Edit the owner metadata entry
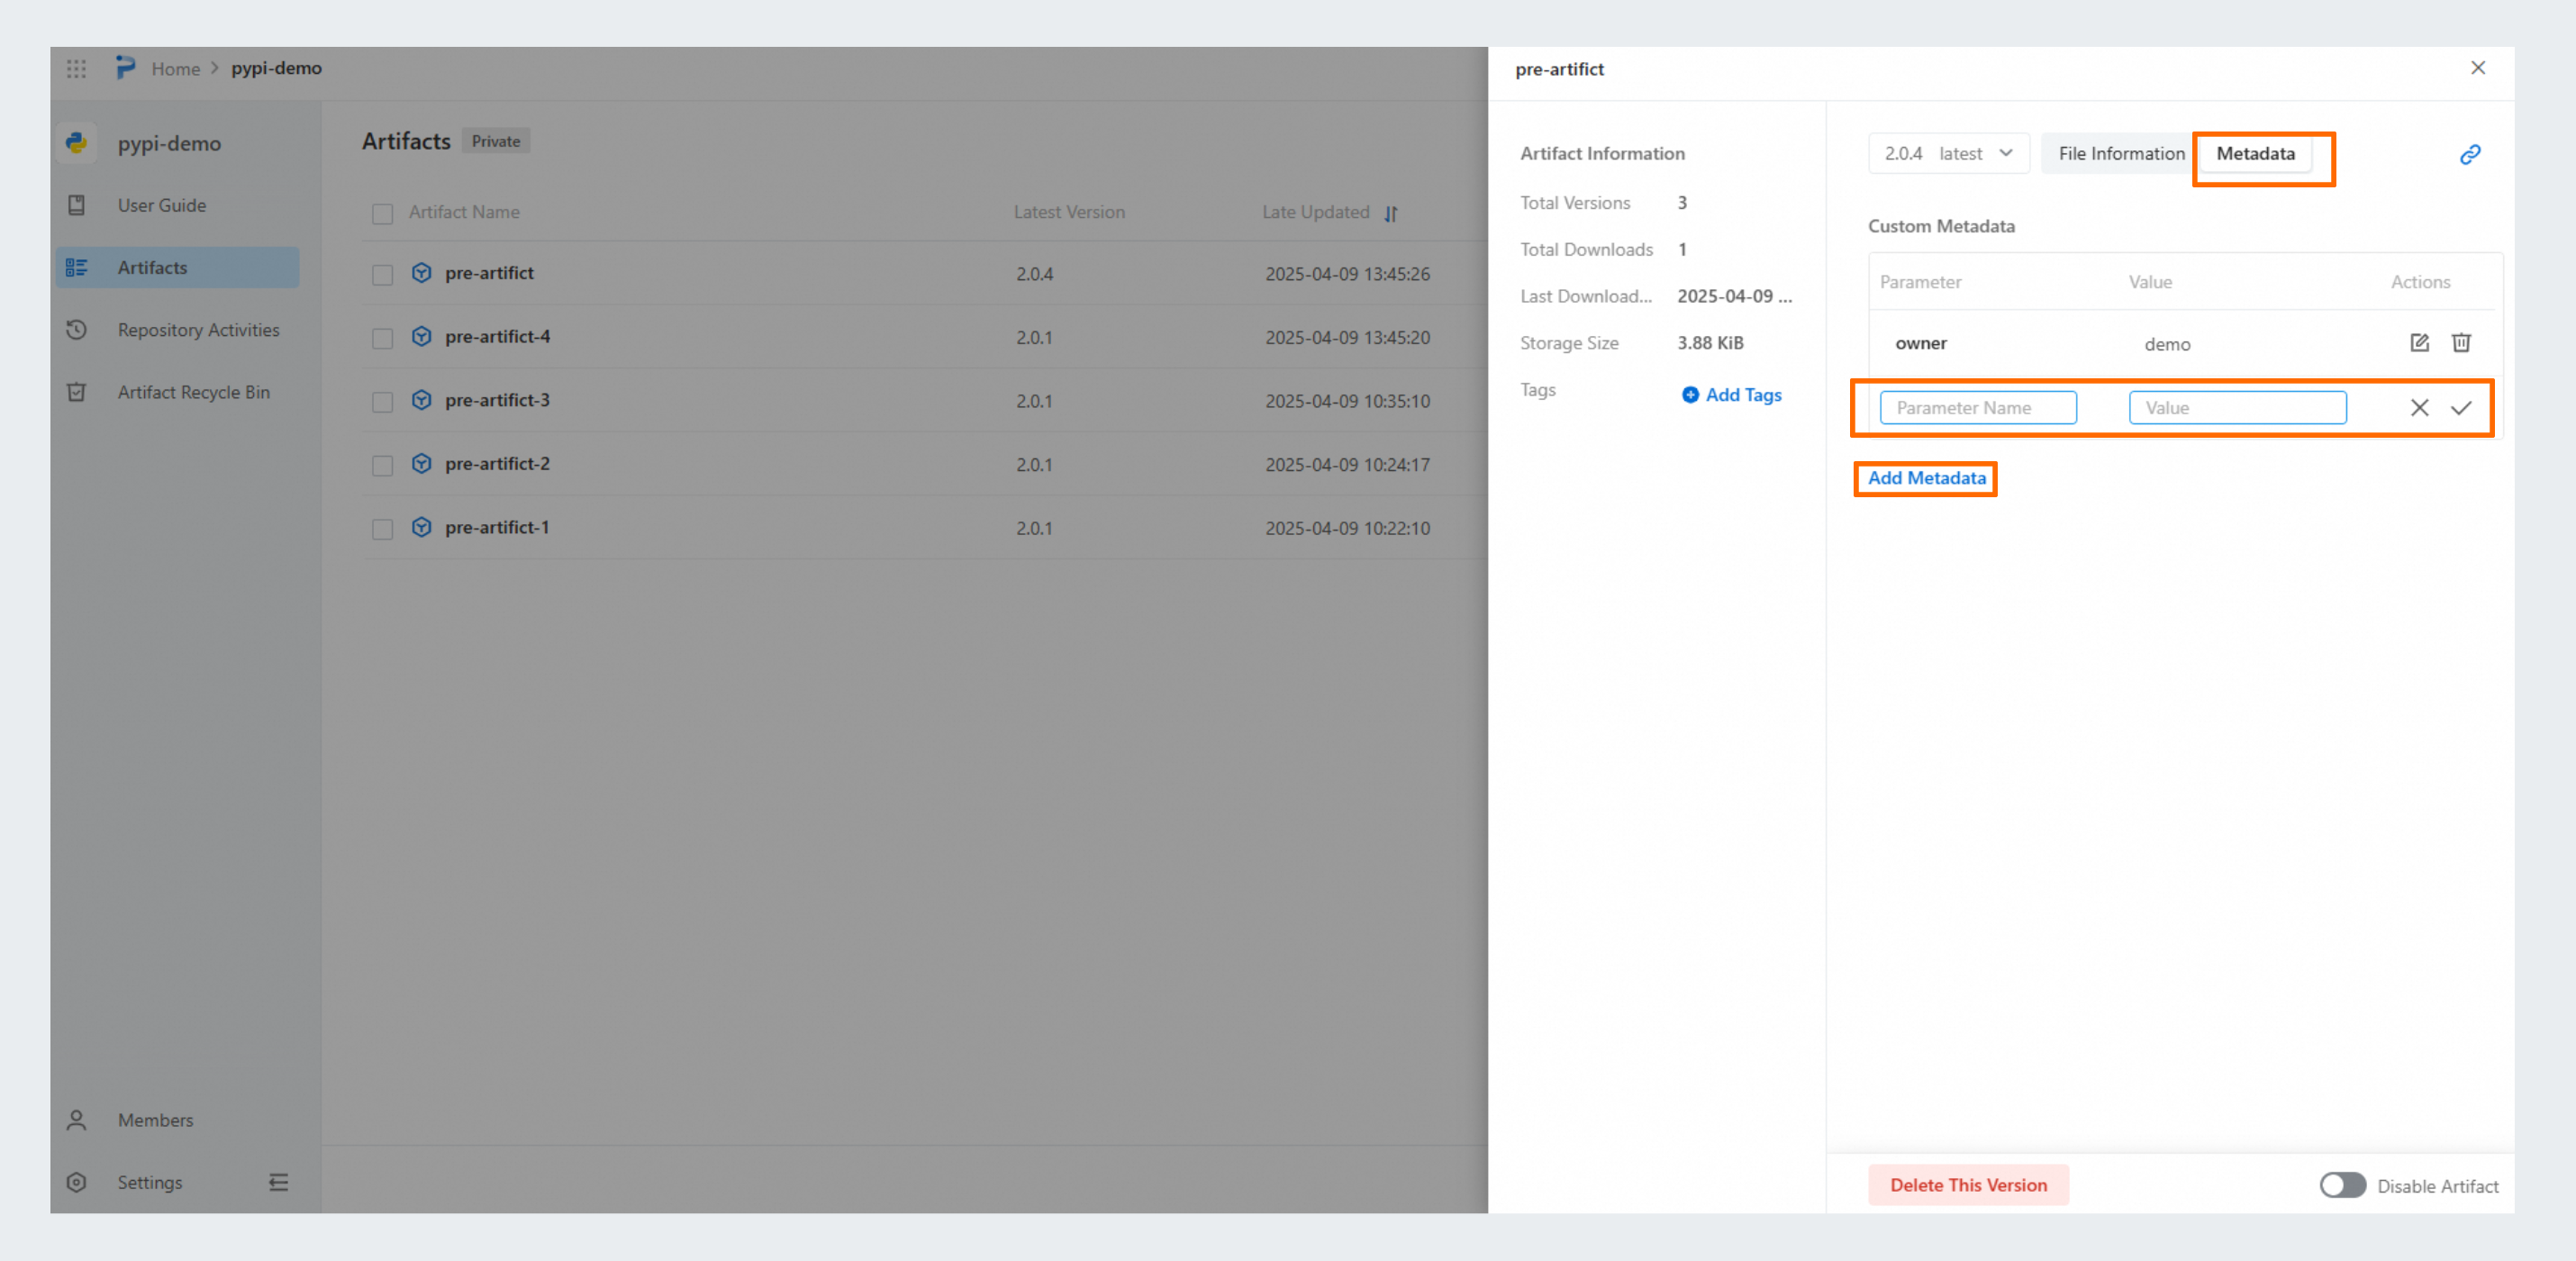The height and width of the screenshot is (1261, 2576). [x=2418, y=343]
